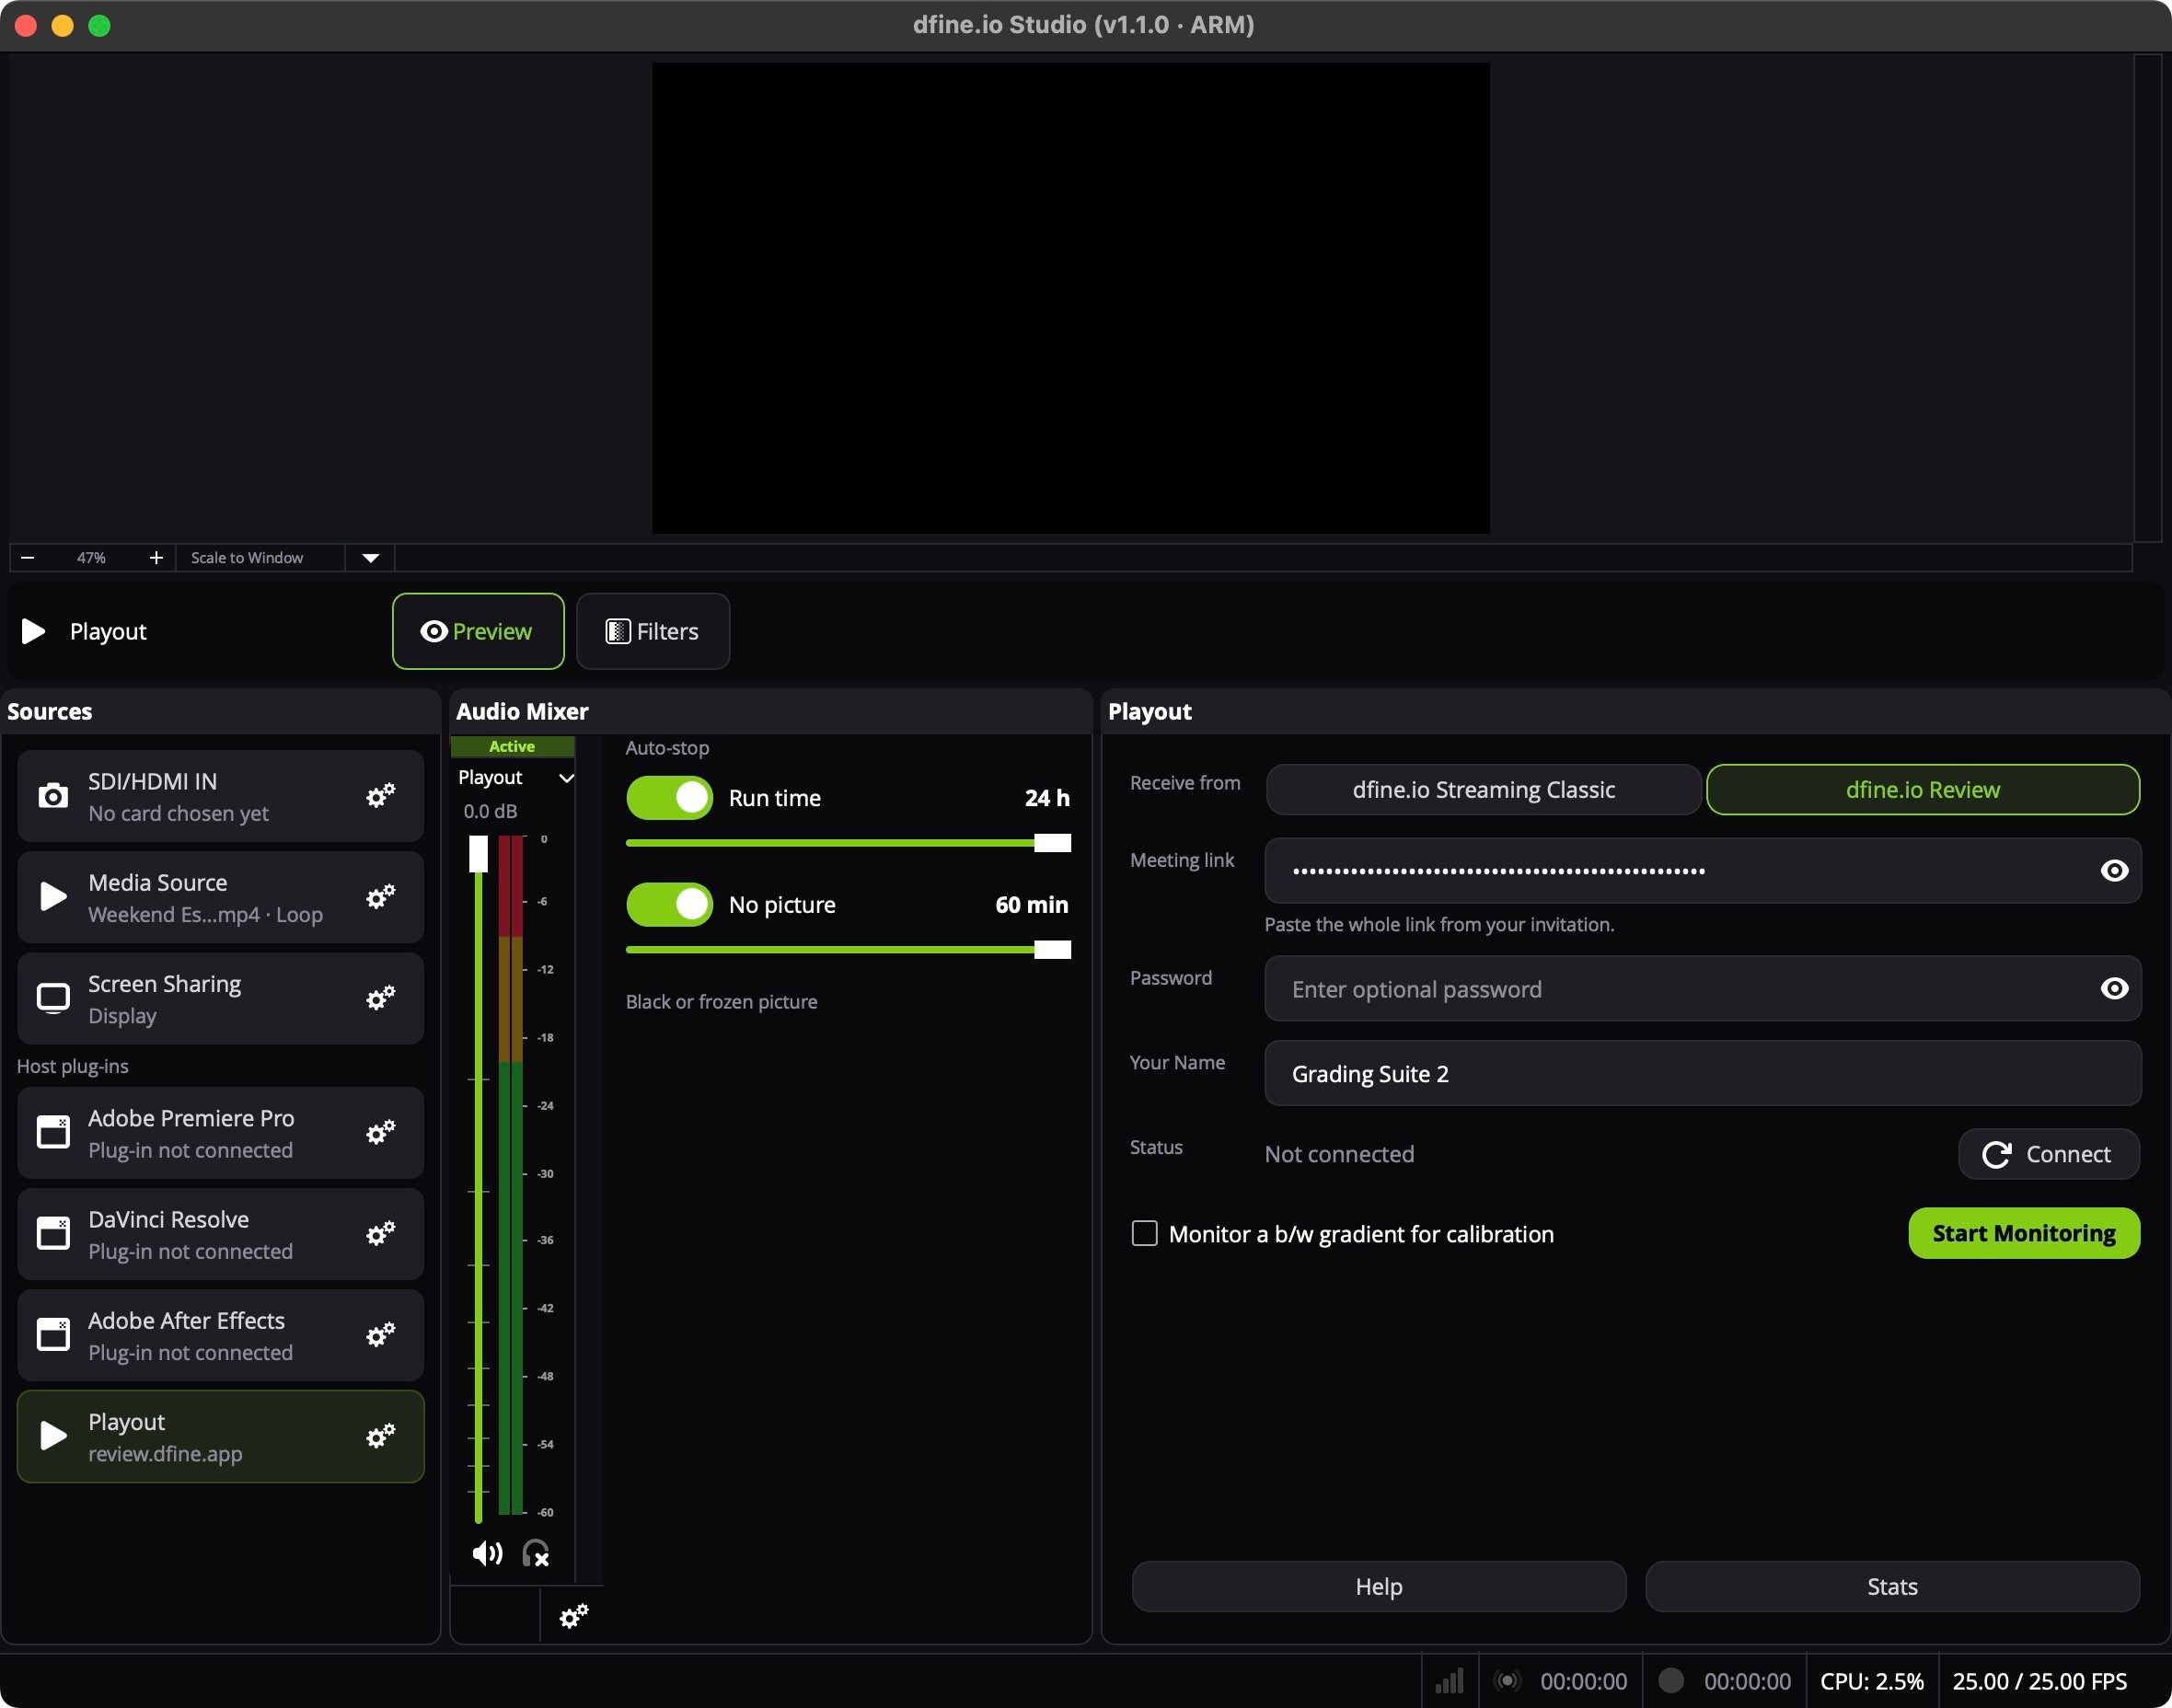Click the camera icon of SDI/HDMI IN
Viewport: 2172px width, 1708px height.
(x=53, y=796)
